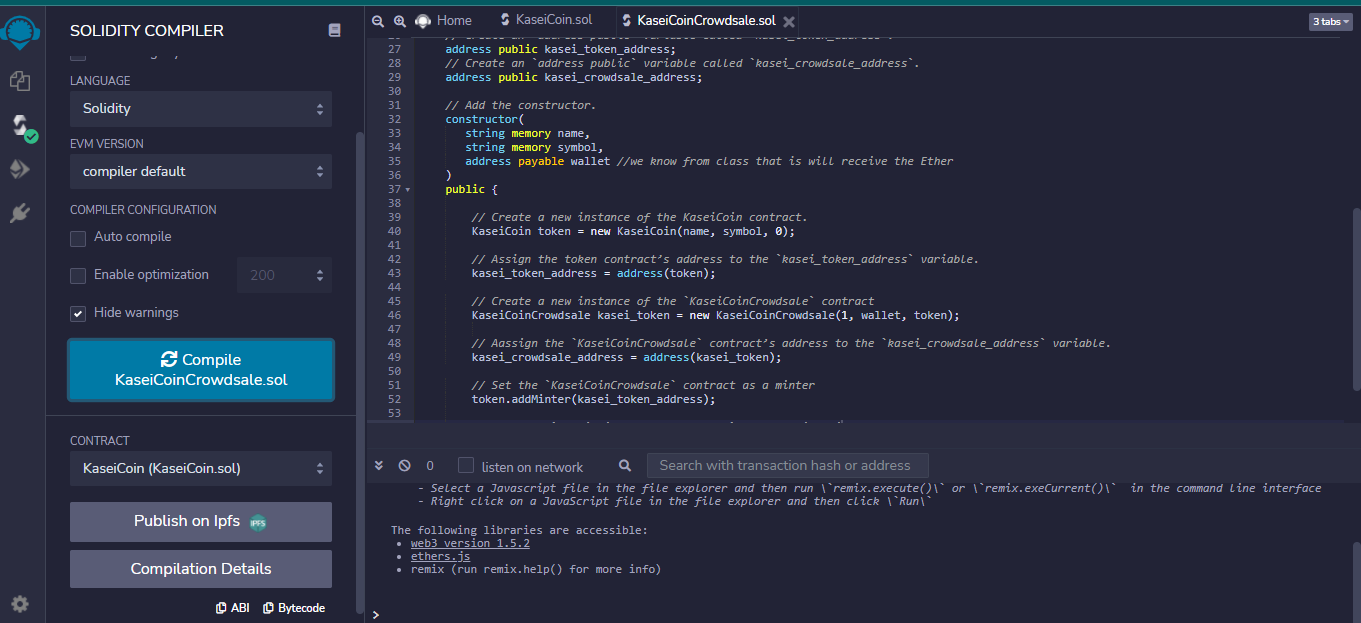
Task: Enable Auto compile checkbox
Action: click(x=77, y=238)
